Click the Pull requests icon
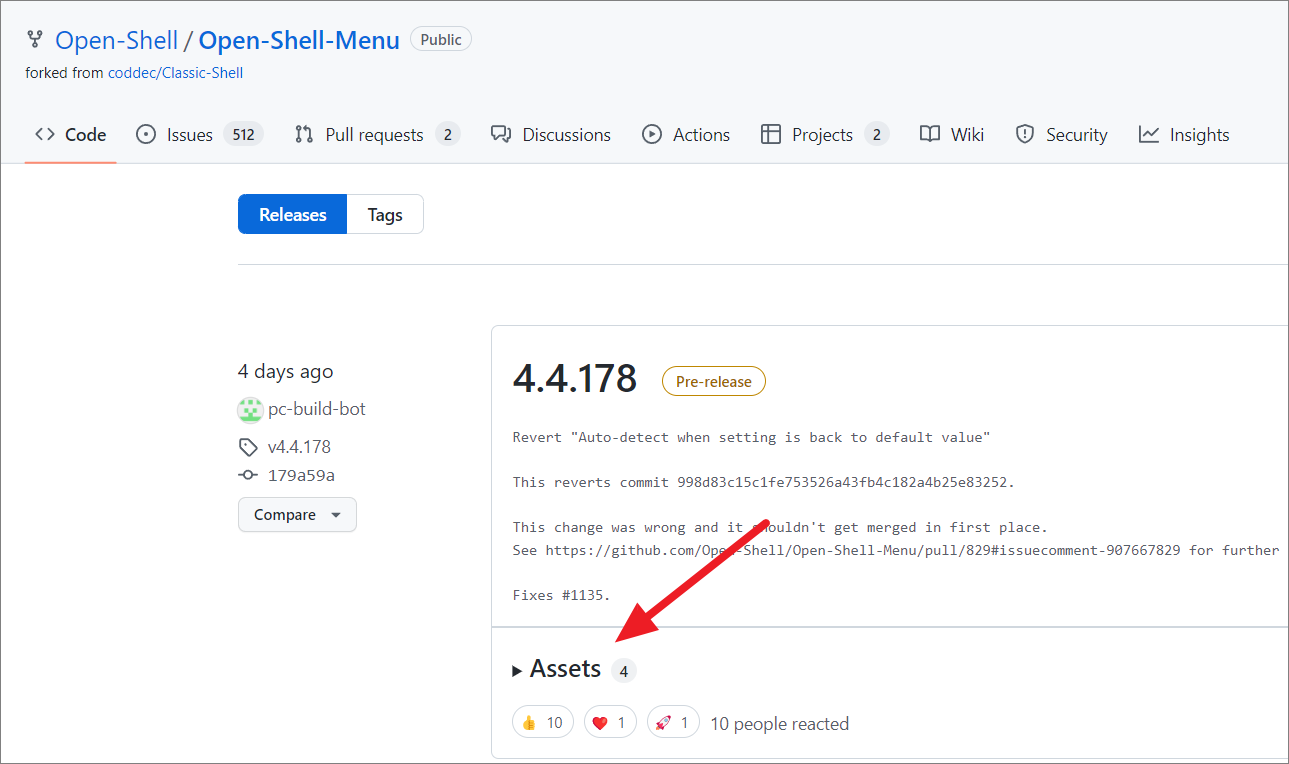This screenshot has height=764, width=1289. (x=304, y=134)
